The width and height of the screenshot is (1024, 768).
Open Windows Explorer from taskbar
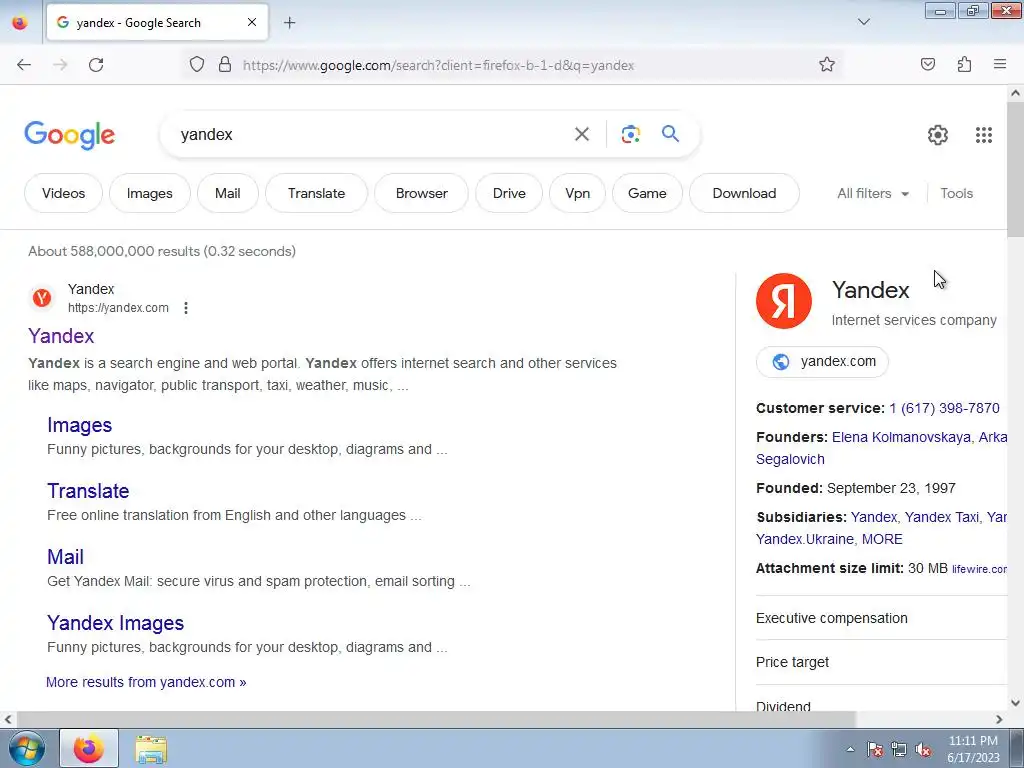(151, 748)
